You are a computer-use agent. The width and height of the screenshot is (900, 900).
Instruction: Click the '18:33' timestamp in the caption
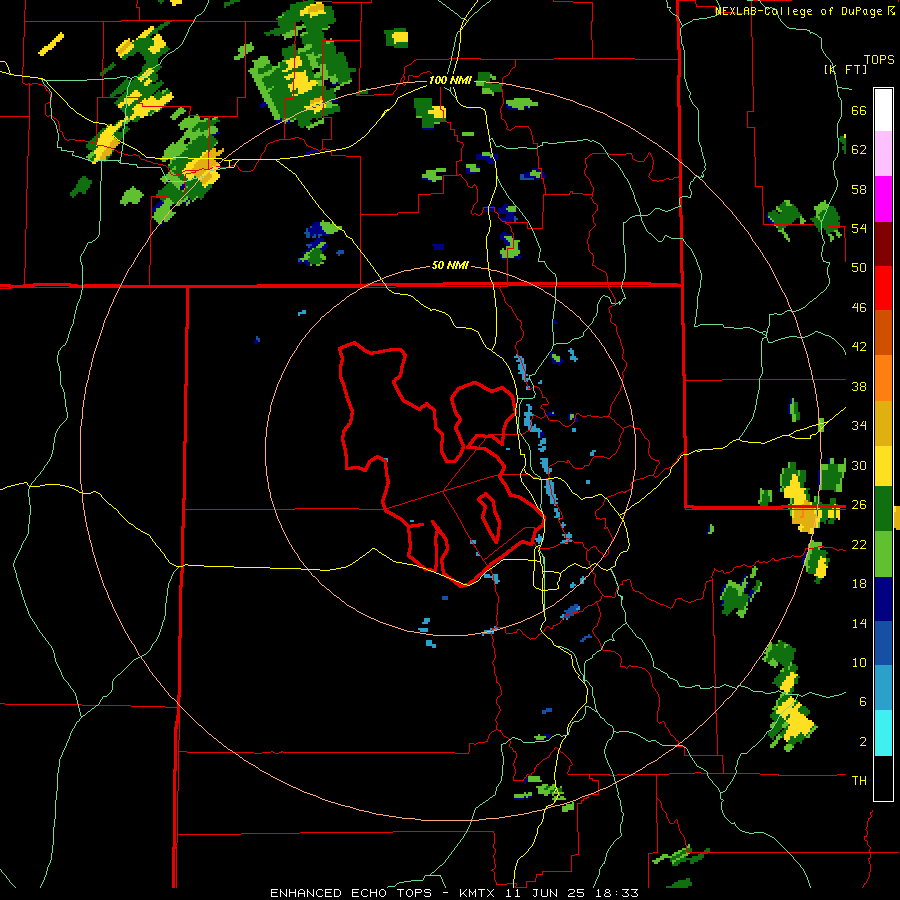617,893
